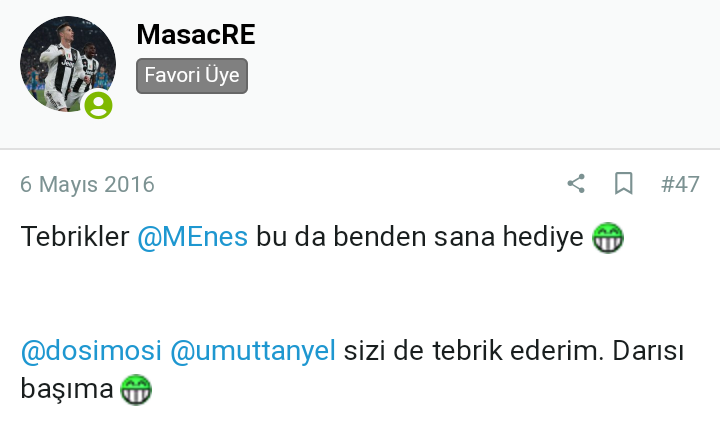Click the word "Darısı" in the post

pyautogui.click(x=655, y=352)
